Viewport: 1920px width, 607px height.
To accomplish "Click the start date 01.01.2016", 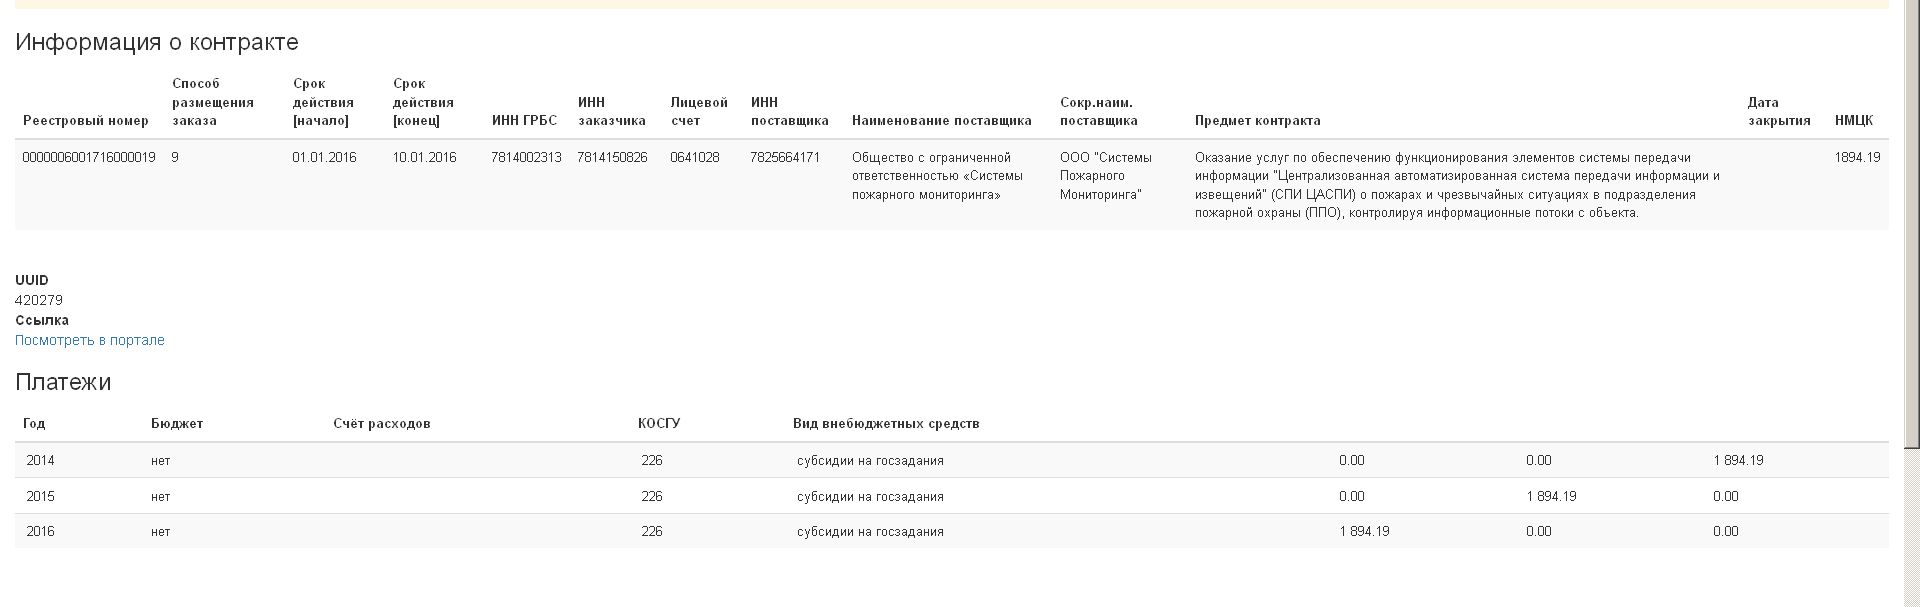I will click(x=324, y=158).
